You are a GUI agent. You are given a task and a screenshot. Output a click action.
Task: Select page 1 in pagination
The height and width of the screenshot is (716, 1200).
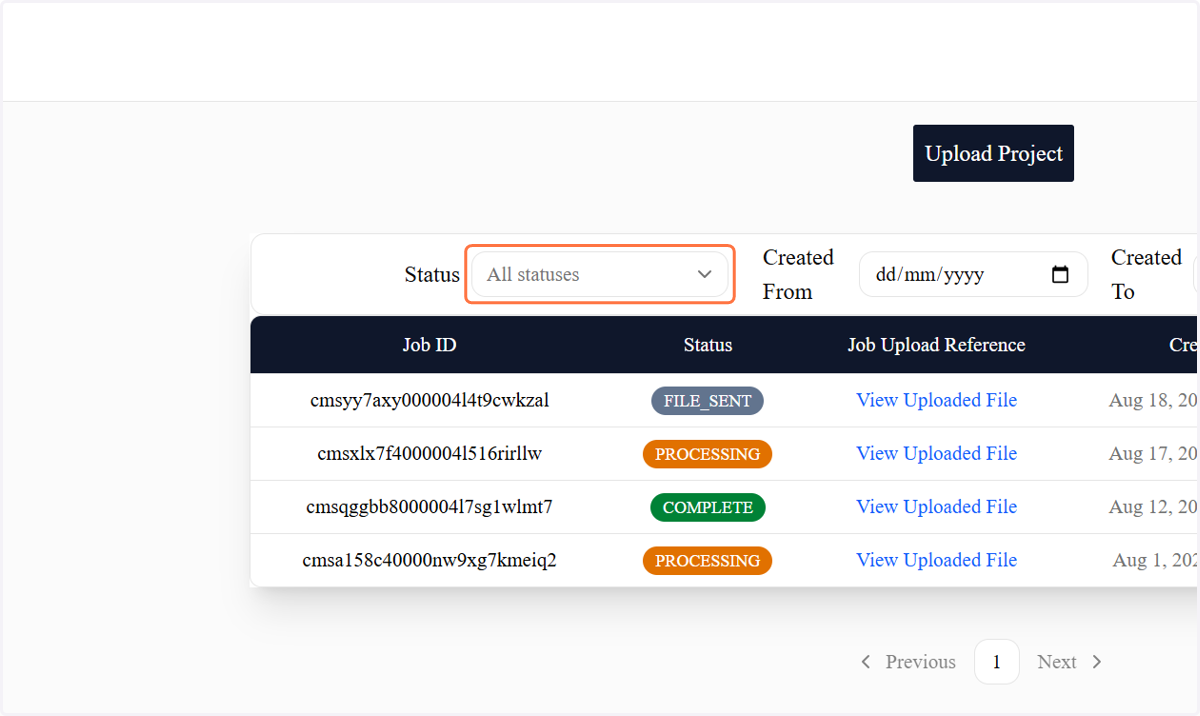(996, 662)
